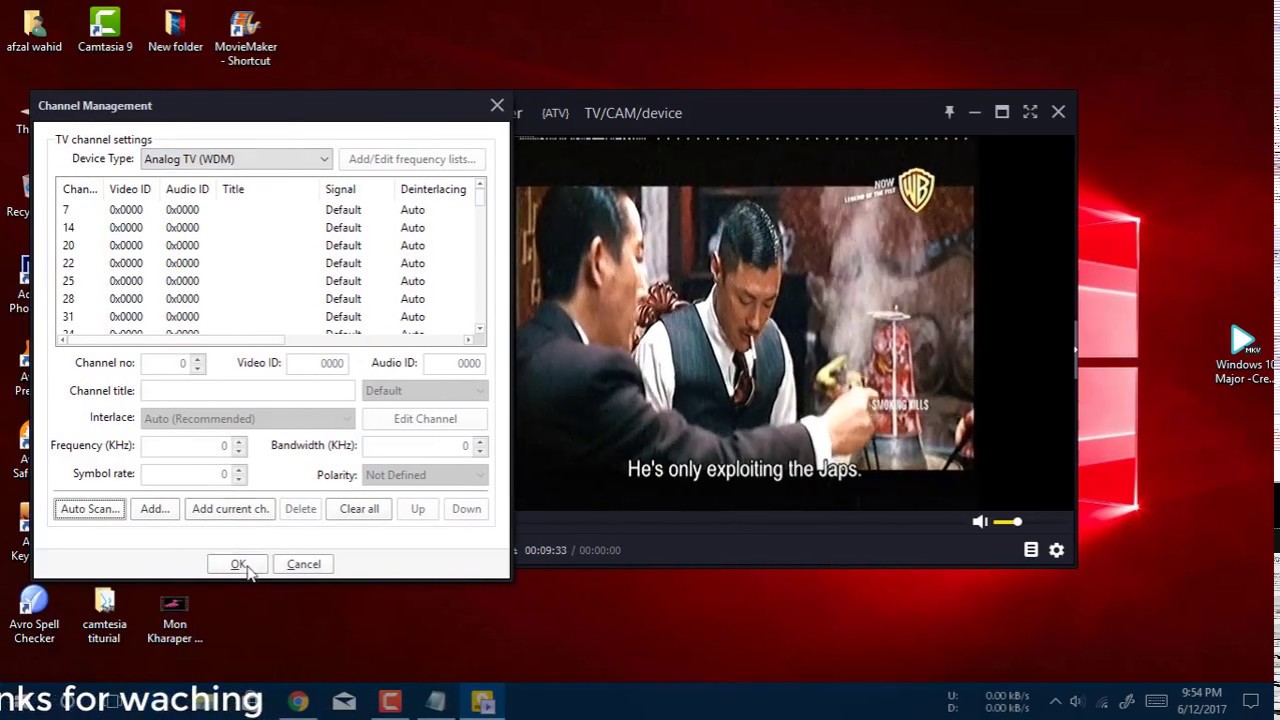Image resolution: width=1280 pixels, height=720 pixels.
Task: Open the New folder desktop icon
Action: 175,30
